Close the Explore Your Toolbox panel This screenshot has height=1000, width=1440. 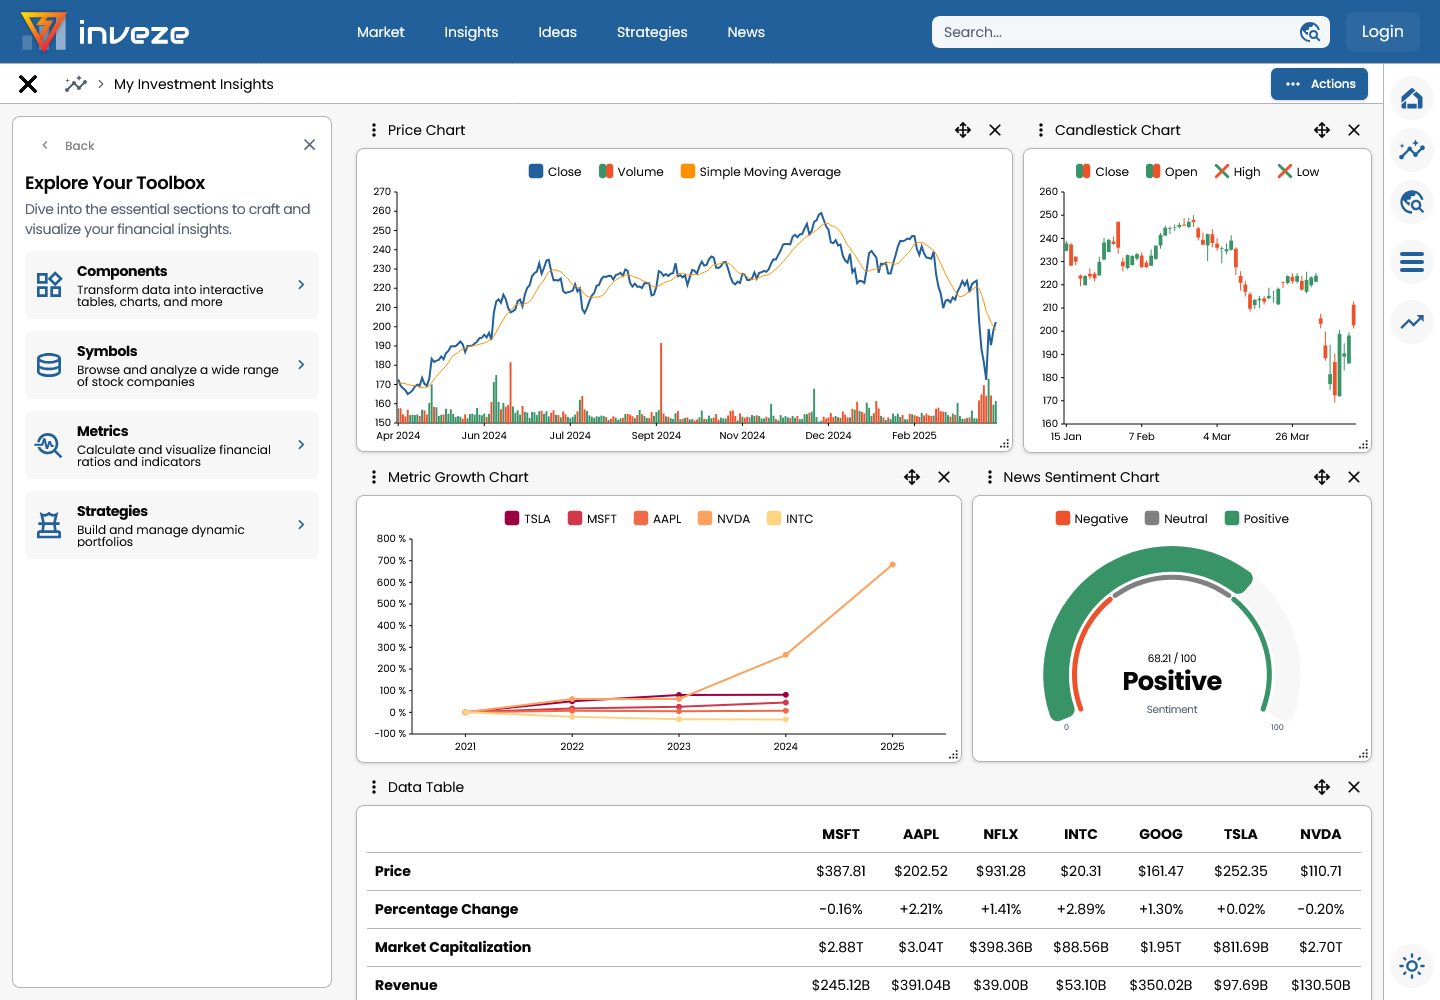(310, 145)
